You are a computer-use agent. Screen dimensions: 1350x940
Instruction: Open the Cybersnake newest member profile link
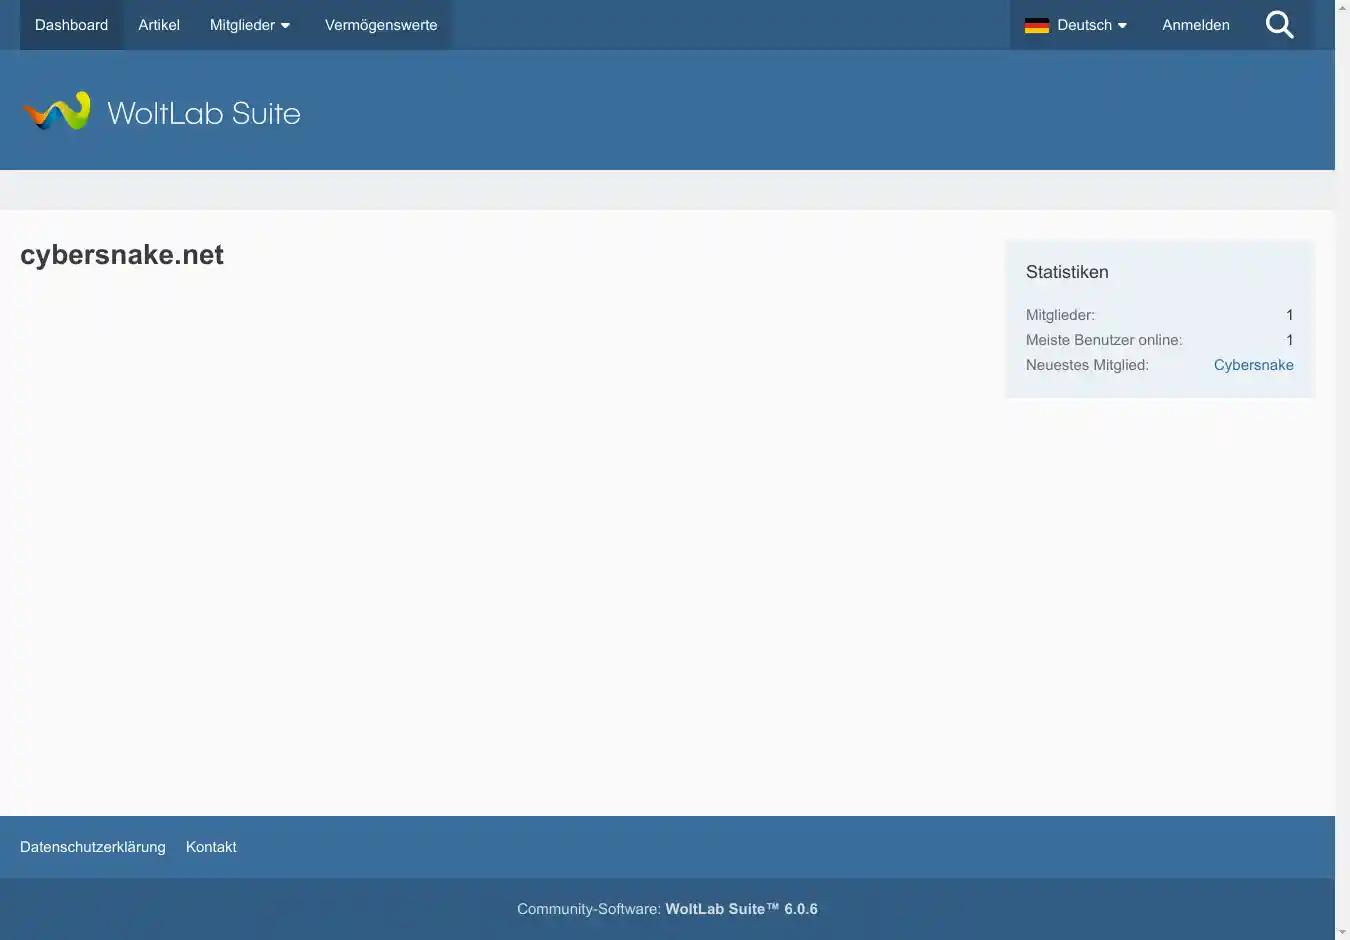[x=1253, y=365]
